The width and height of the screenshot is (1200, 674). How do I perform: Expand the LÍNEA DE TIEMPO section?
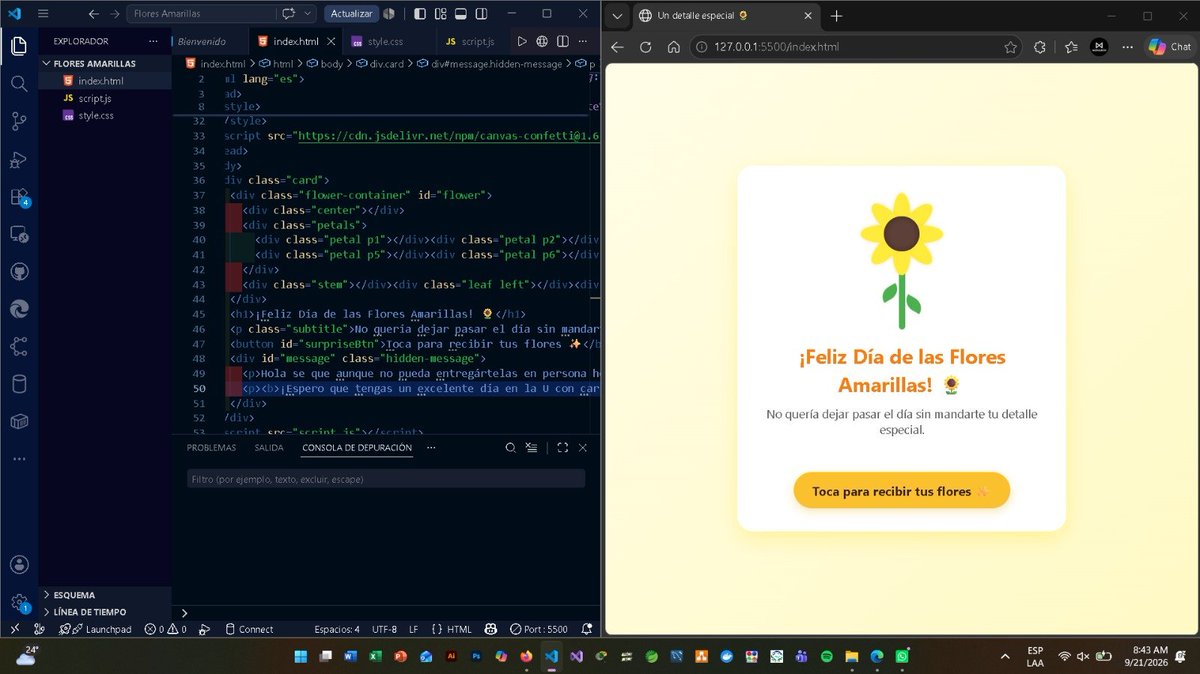pyautogui.click(x=104, y=612)
